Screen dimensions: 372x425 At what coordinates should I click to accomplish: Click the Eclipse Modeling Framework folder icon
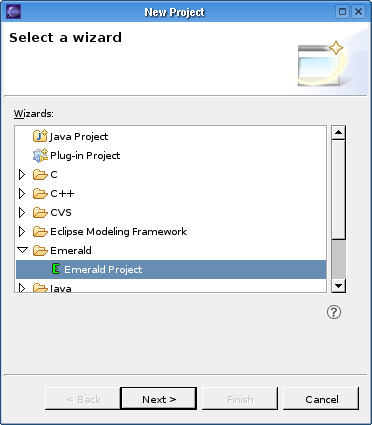coord(40,231)
